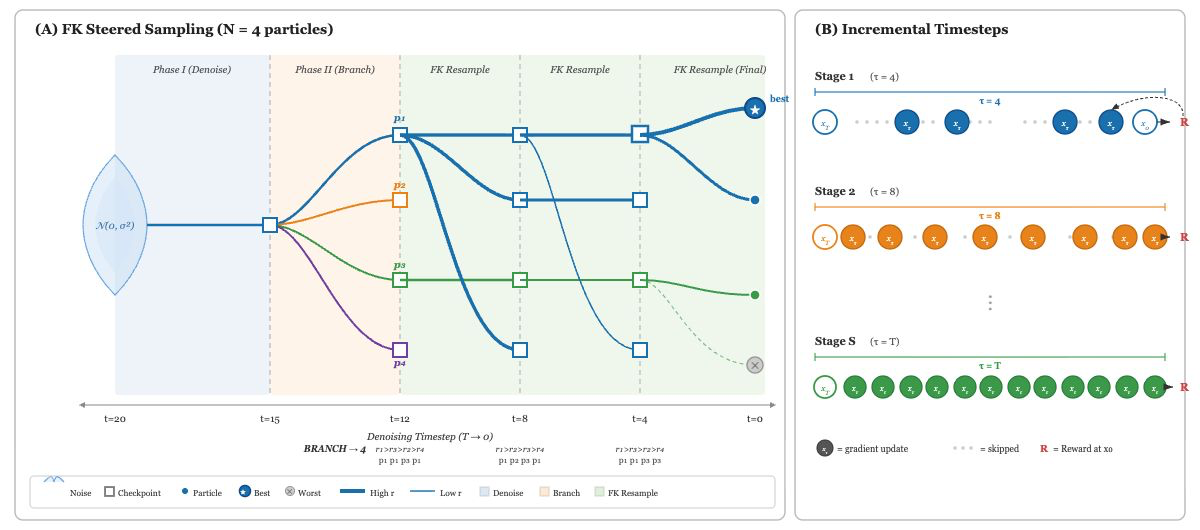Select the p1 checkpoint square at t=12
The image size is (1200, 530).
[x=400, y=134]
